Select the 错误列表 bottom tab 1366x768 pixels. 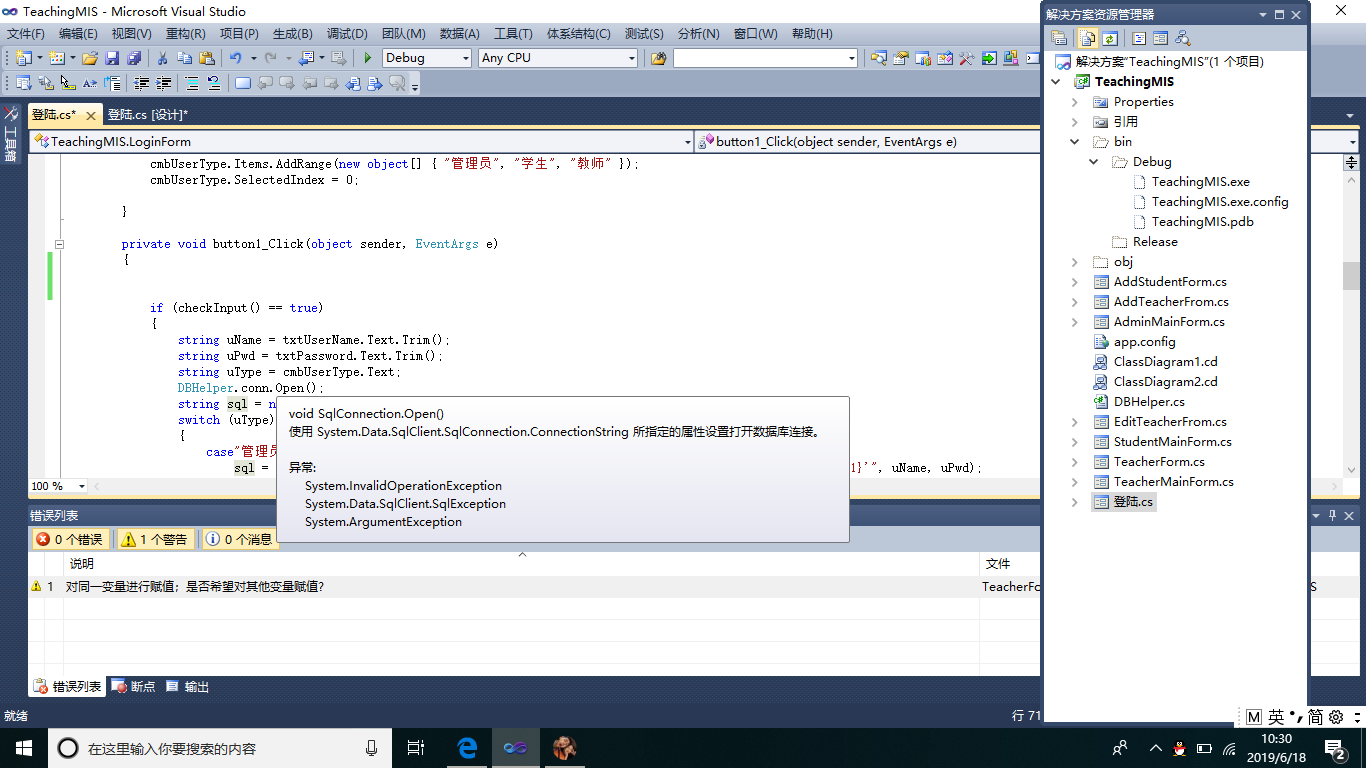coord(67,687)
